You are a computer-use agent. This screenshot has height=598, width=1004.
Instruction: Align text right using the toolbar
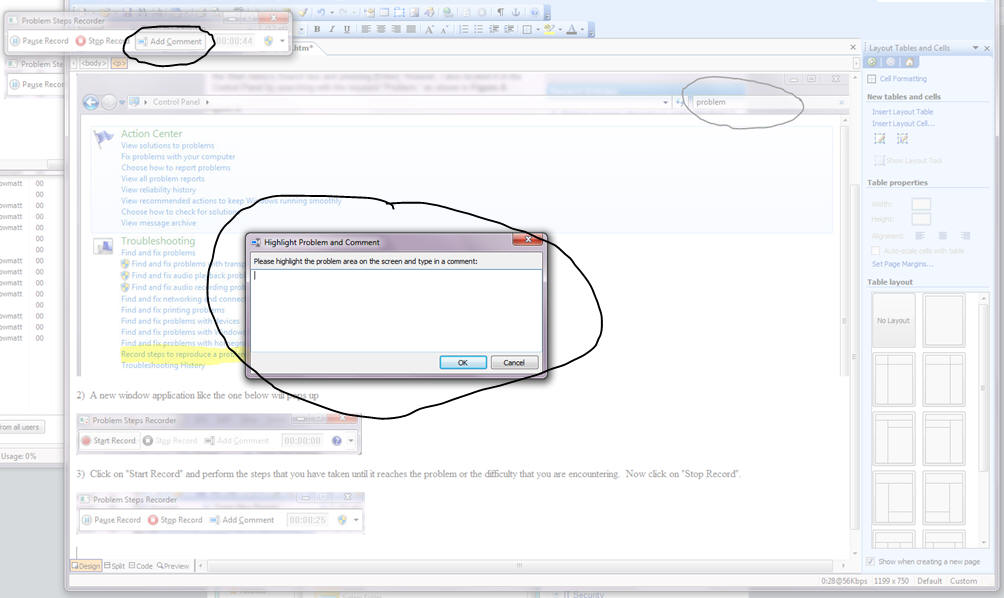396,29
